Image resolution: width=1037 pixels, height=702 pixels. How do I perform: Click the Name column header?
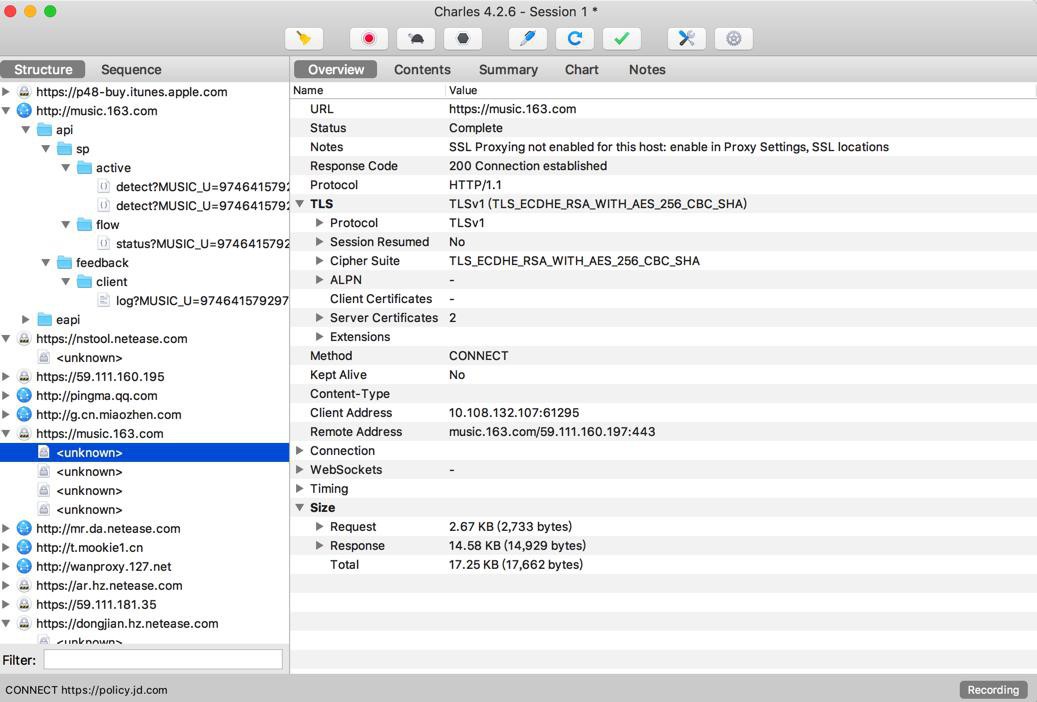click(368, 90)
